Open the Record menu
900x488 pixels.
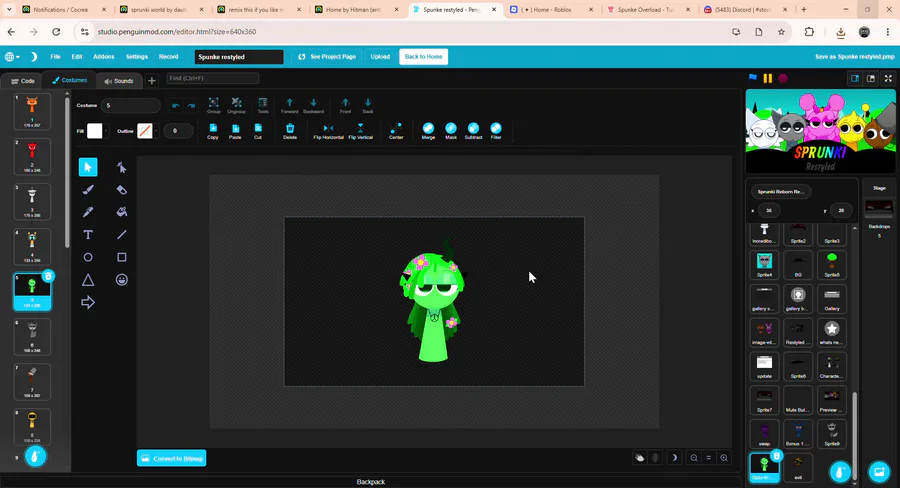168,57
